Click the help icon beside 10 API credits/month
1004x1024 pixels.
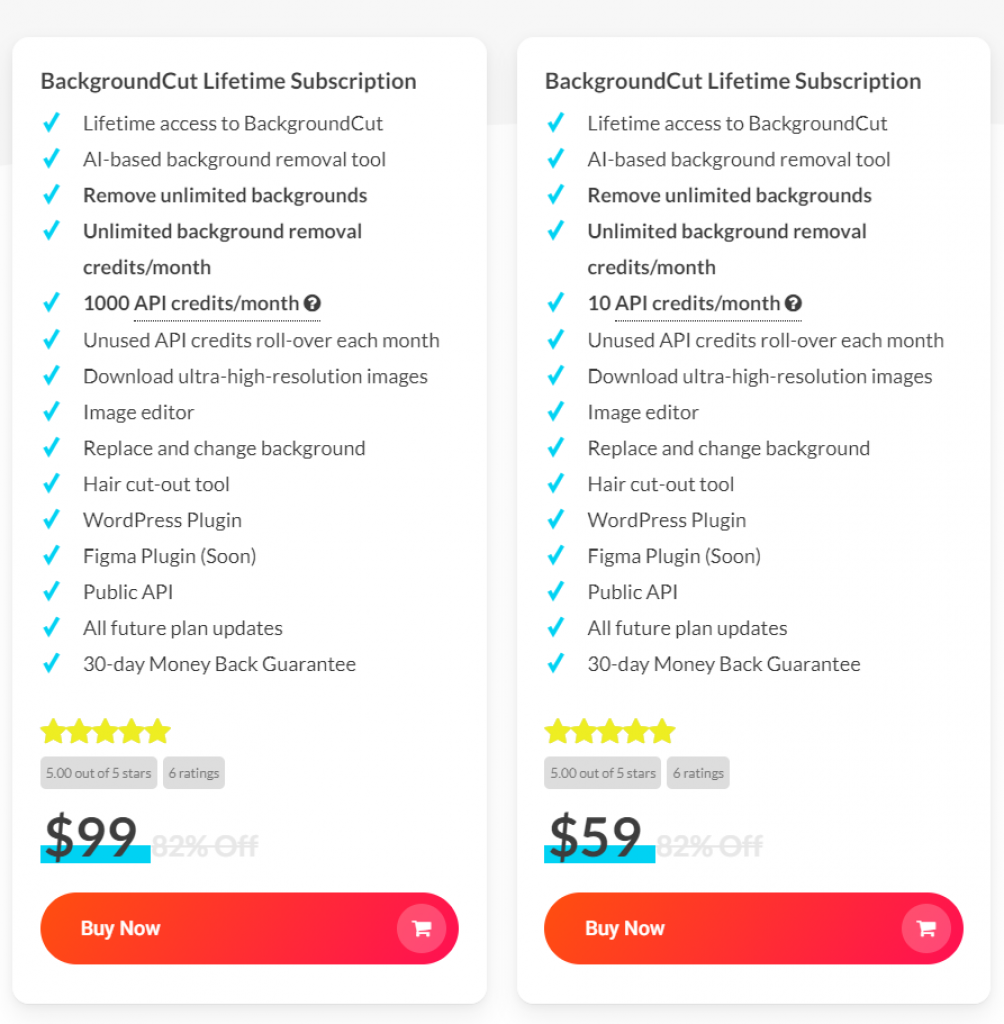tap(793, 303)
